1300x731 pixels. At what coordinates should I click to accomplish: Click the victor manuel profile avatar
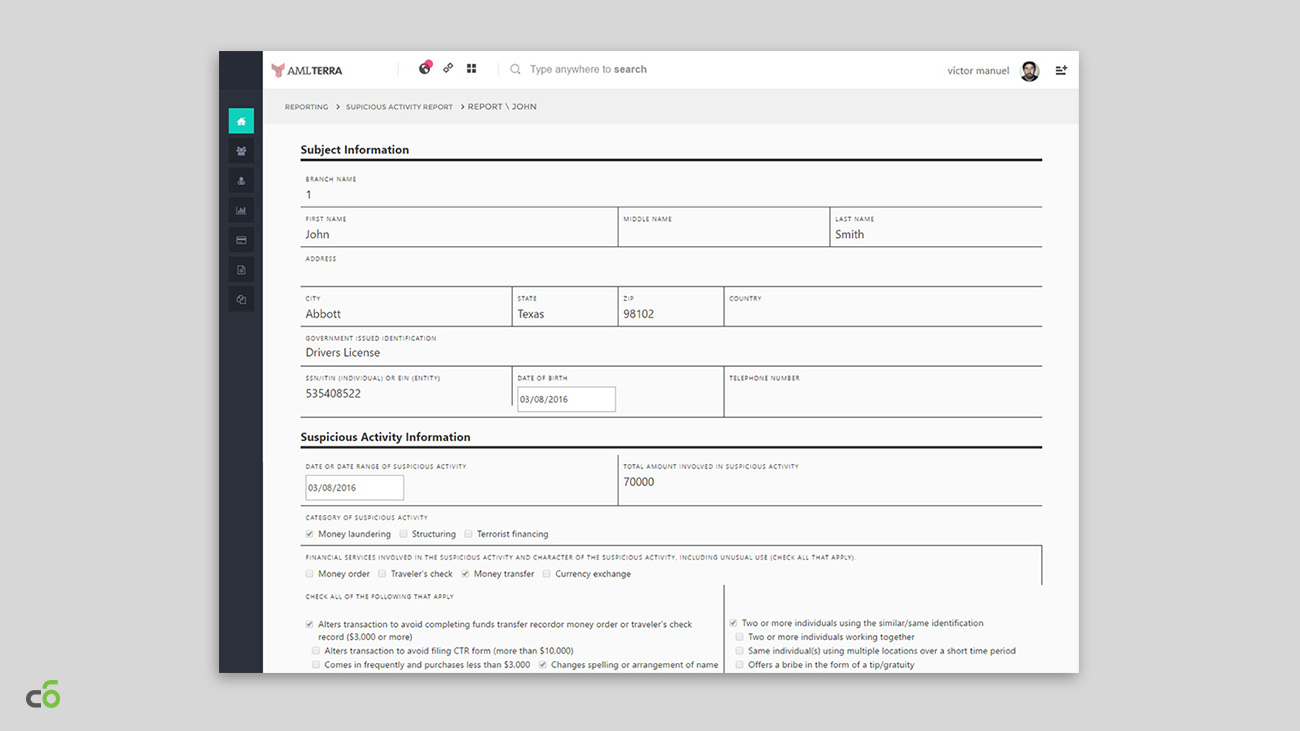pos(1029,71)
